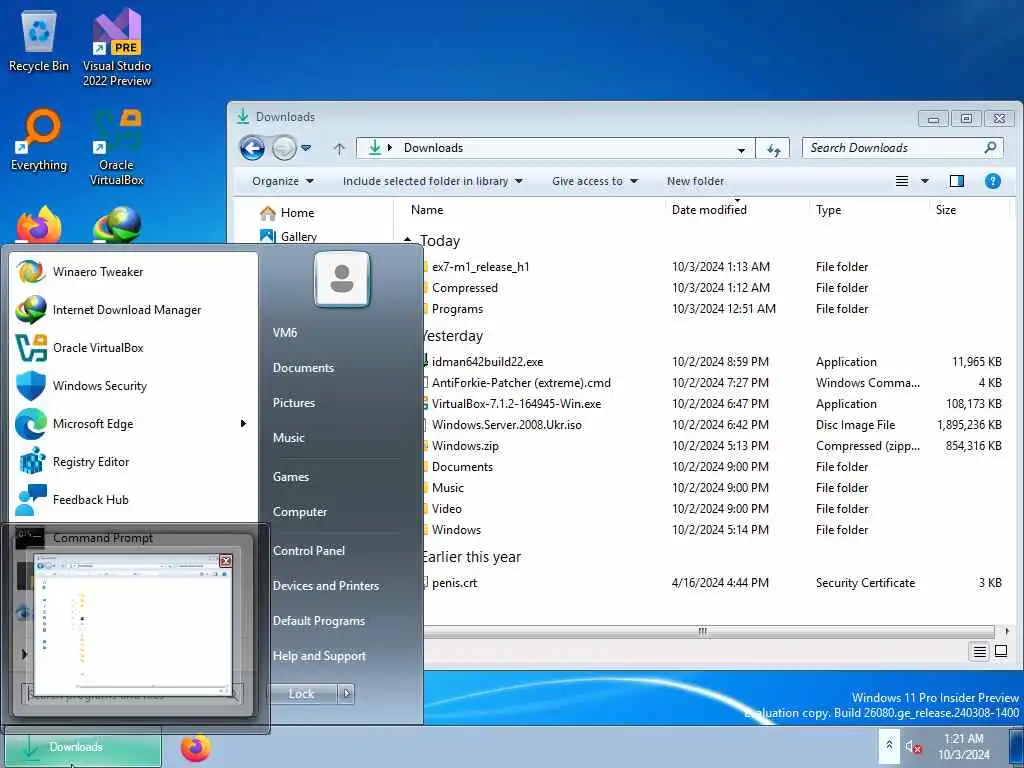Screen dimensions: 1024x768
Task: Open Default Programs from Start menu
Action: [319, 620]
